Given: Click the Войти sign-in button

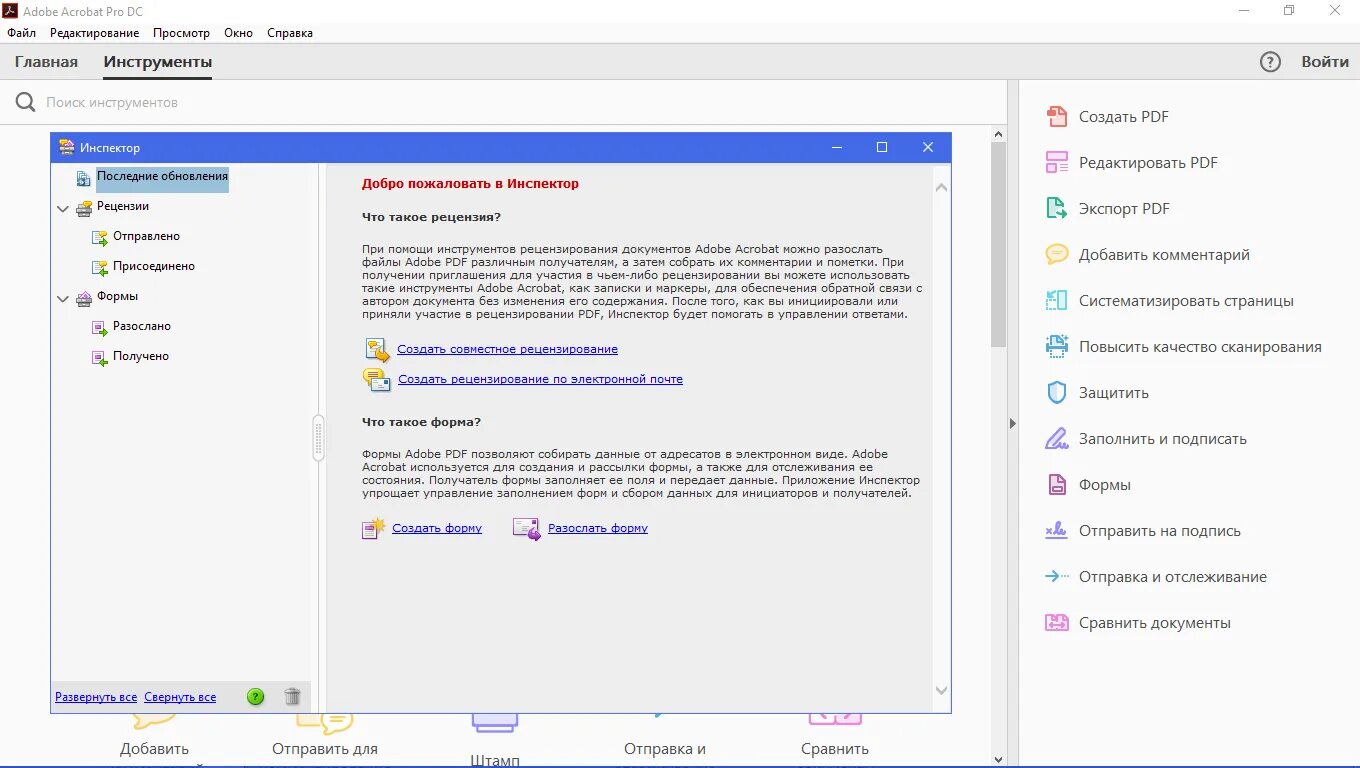Looking at the screenshot, I should (x=1325, y=62).
